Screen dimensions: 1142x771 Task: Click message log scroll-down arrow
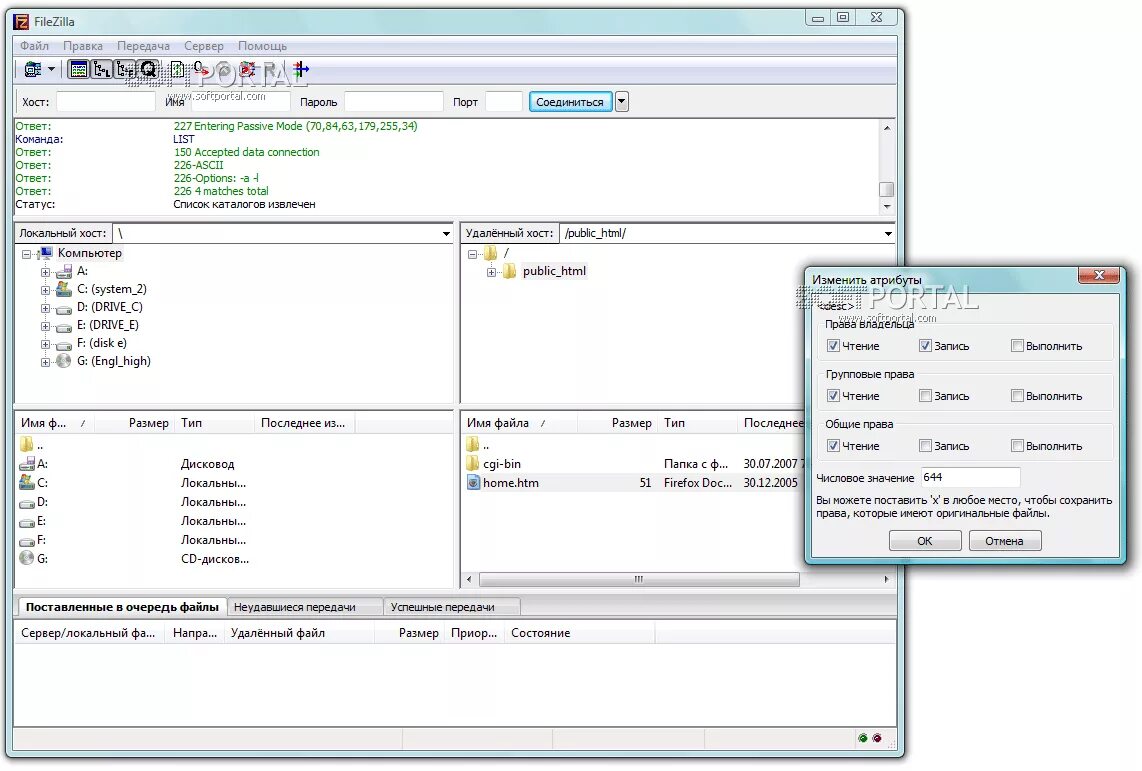pos(886,207)
